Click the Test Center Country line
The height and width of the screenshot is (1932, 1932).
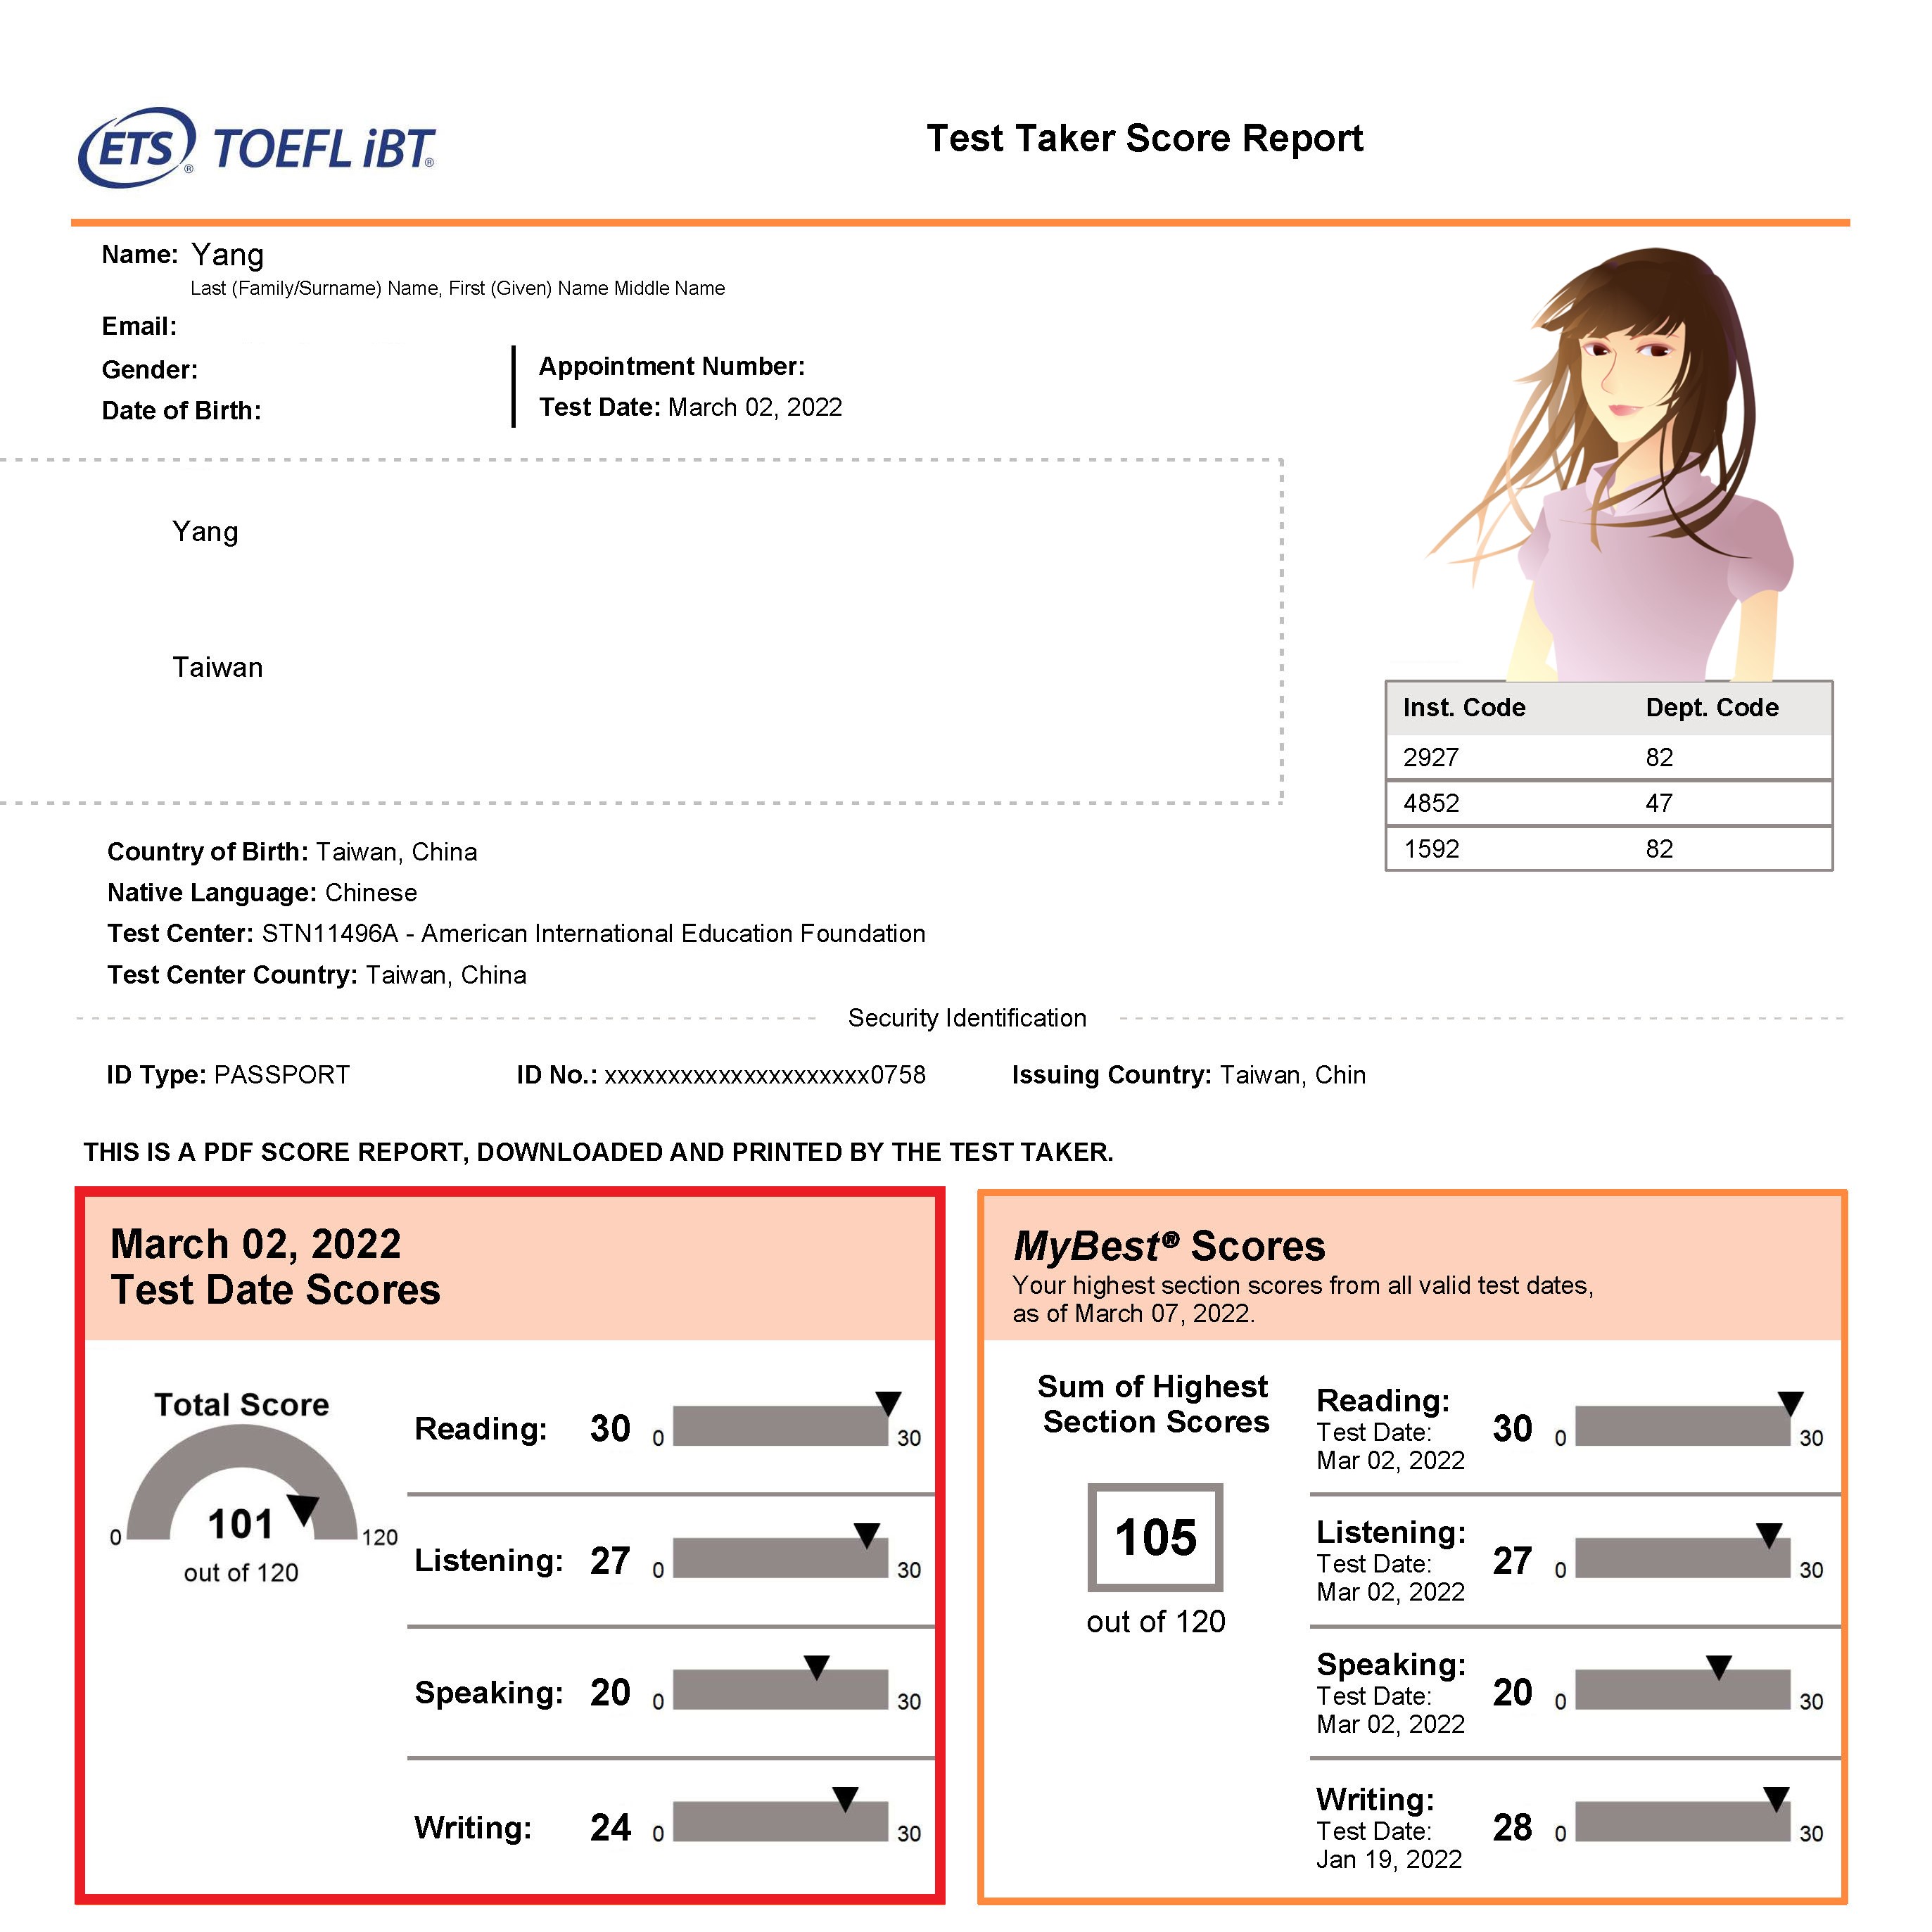(316, 975)
